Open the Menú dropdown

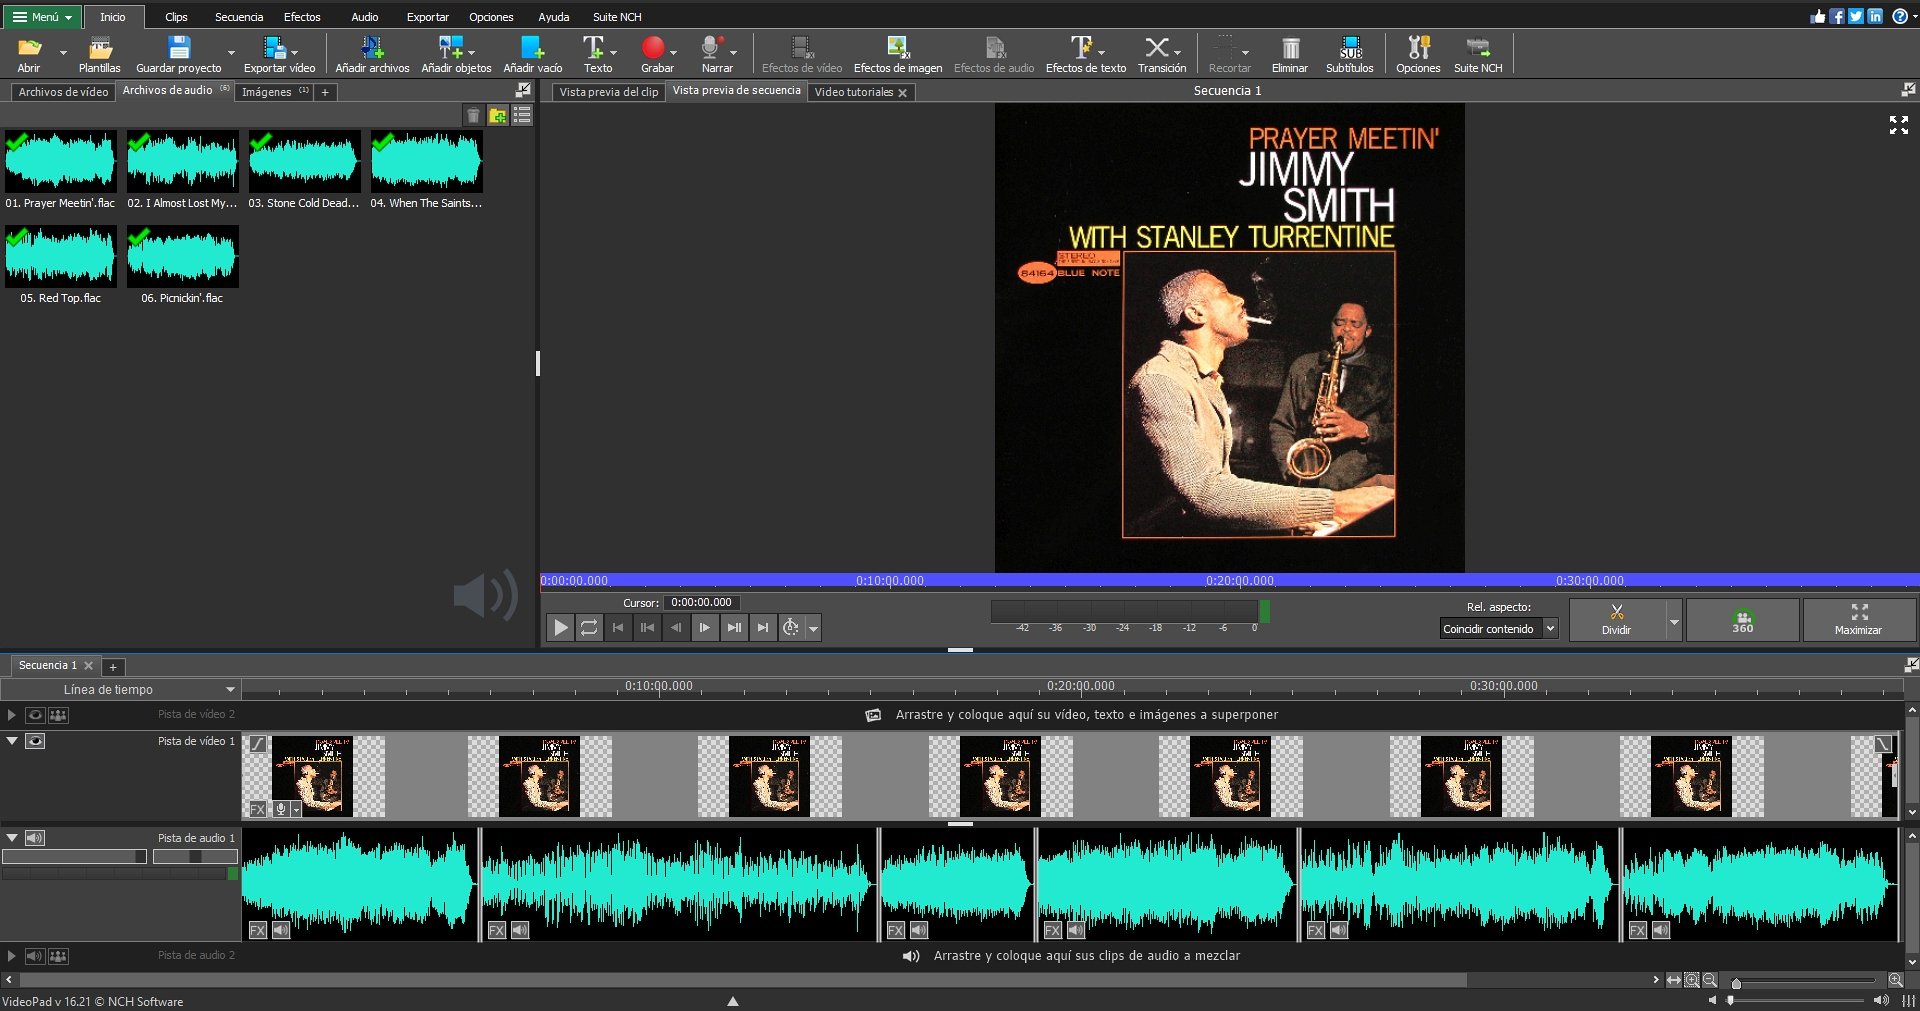point(41,16)
